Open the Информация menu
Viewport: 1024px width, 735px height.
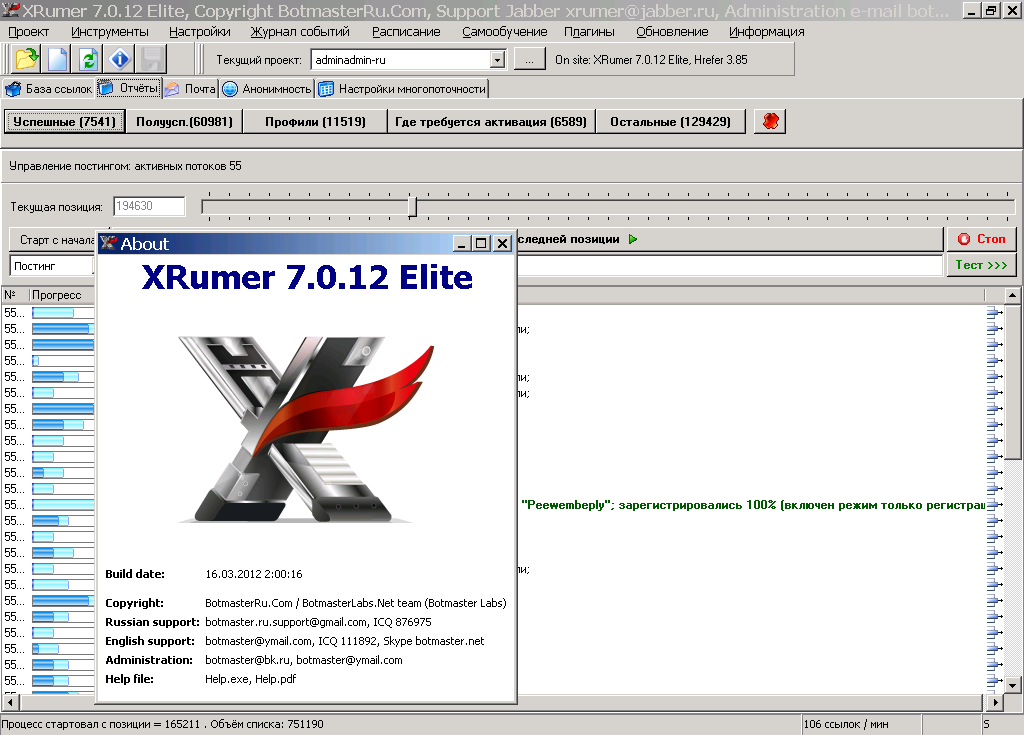[x=767, y=31]
